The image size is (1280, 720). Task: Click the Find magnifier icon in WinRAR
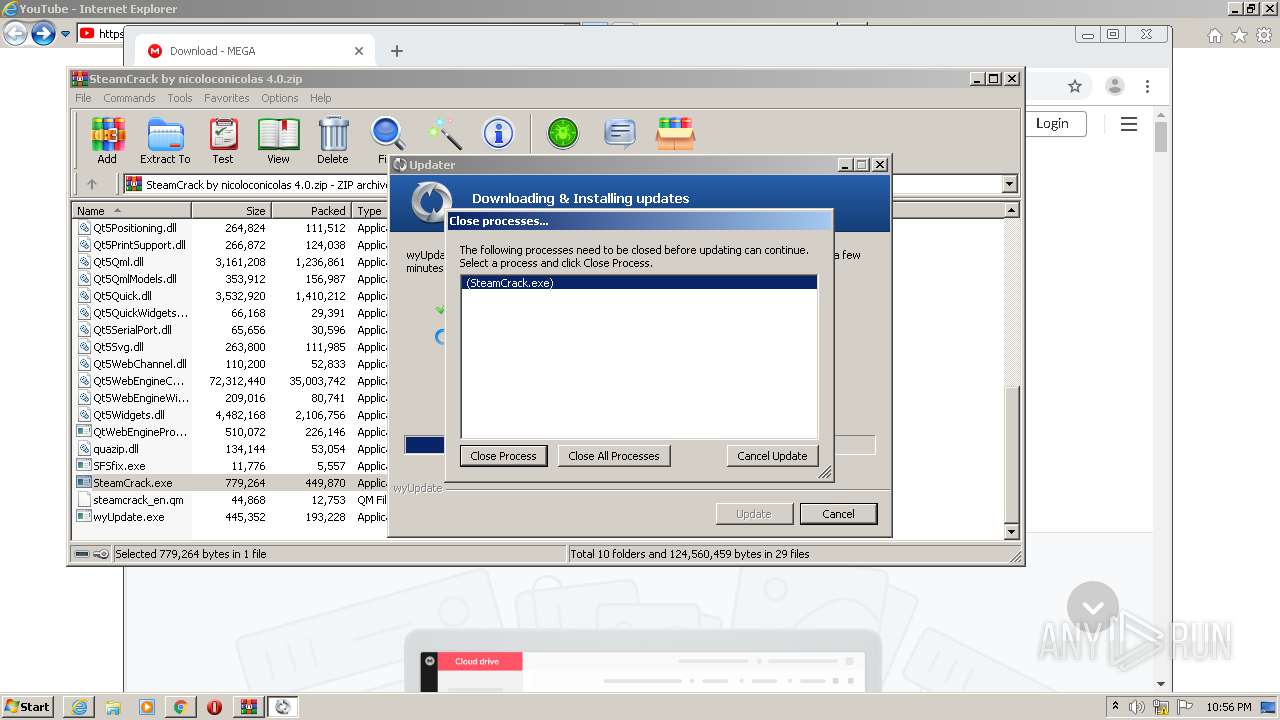387,134
